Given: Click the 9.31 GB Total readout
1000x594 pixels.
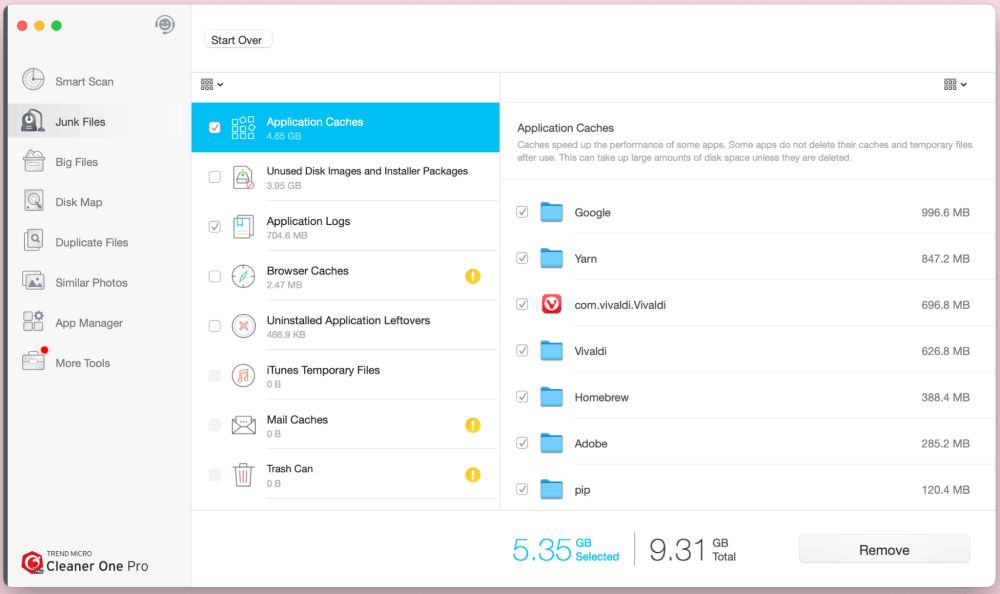Looking at the screenshot, I should point(693,549).
